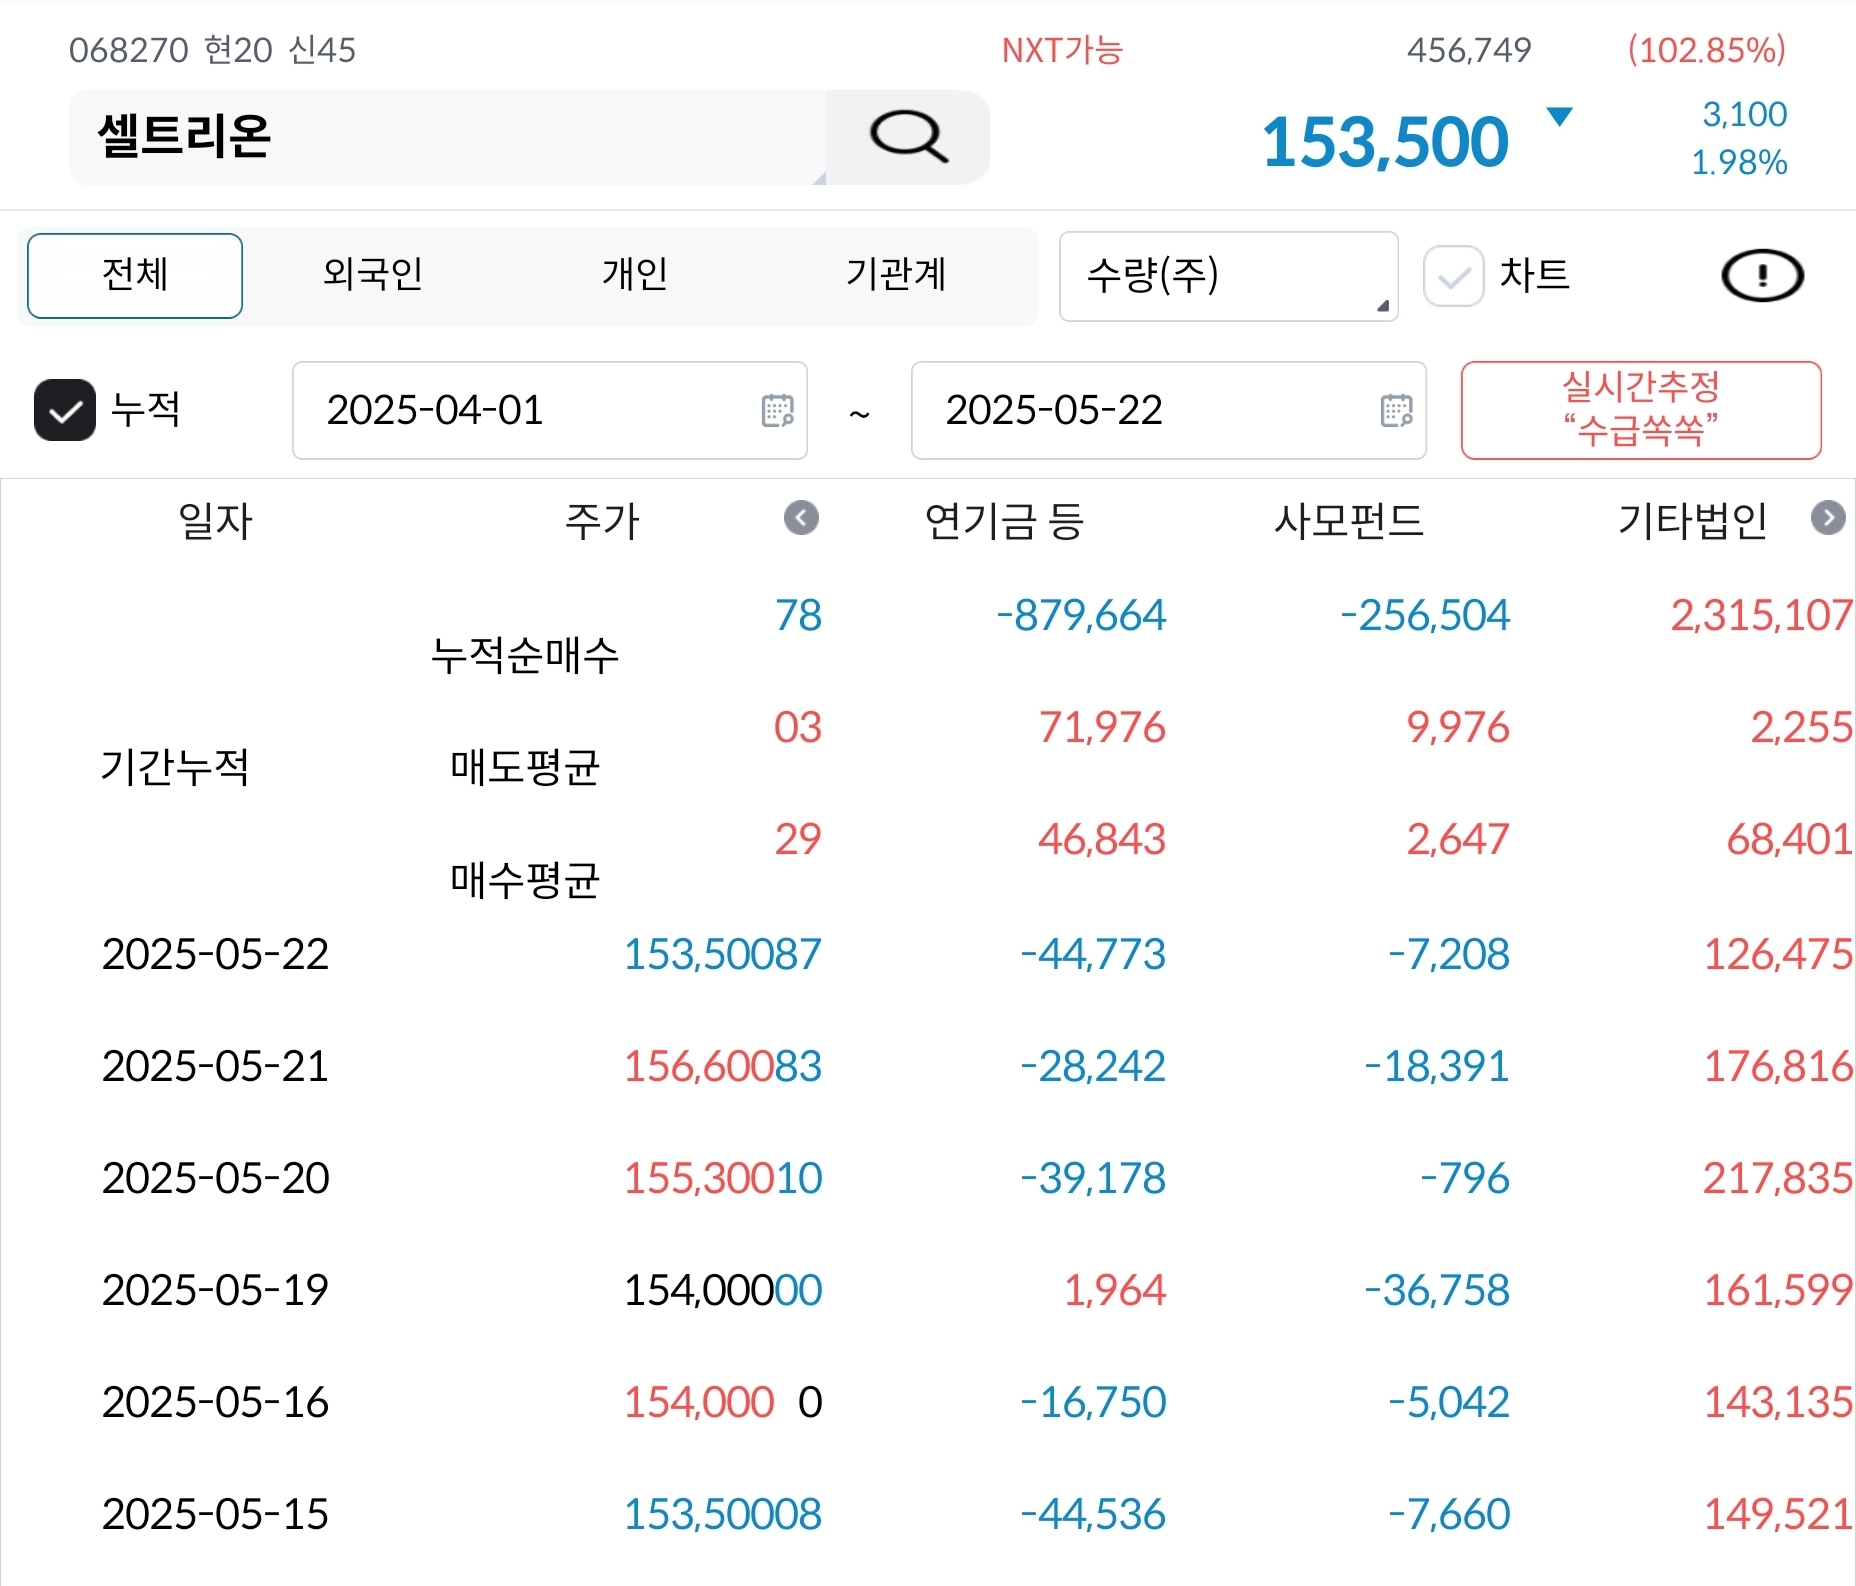Click the right column scroll arrow
This screenshot has width=1856, height=1586.
click(1828, 518)
